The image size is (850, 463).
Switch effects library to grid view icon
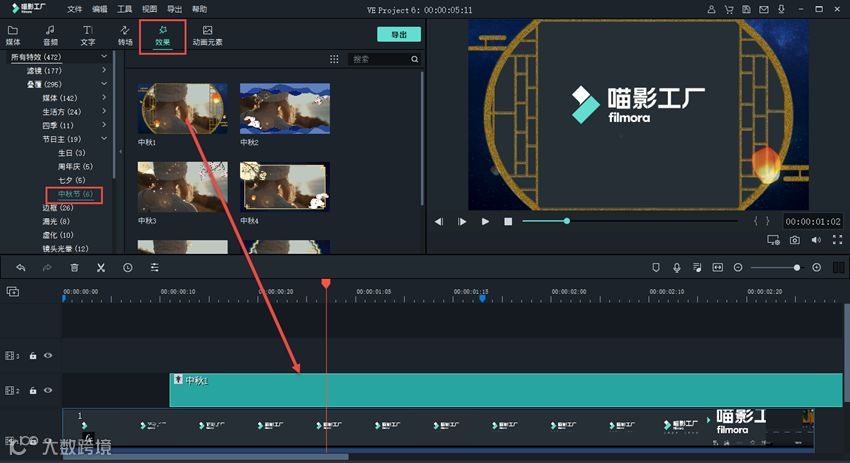pos(334,59)
